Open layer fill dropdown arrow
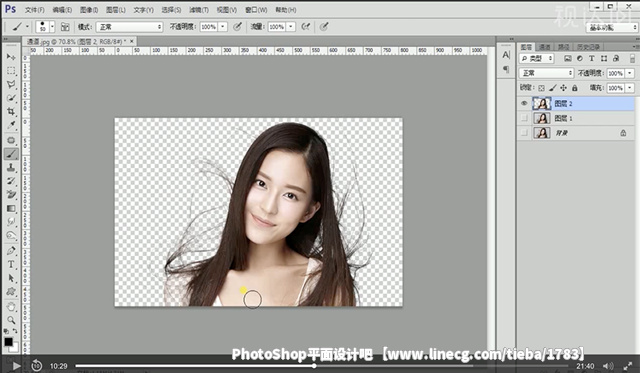 pos(630,88)
